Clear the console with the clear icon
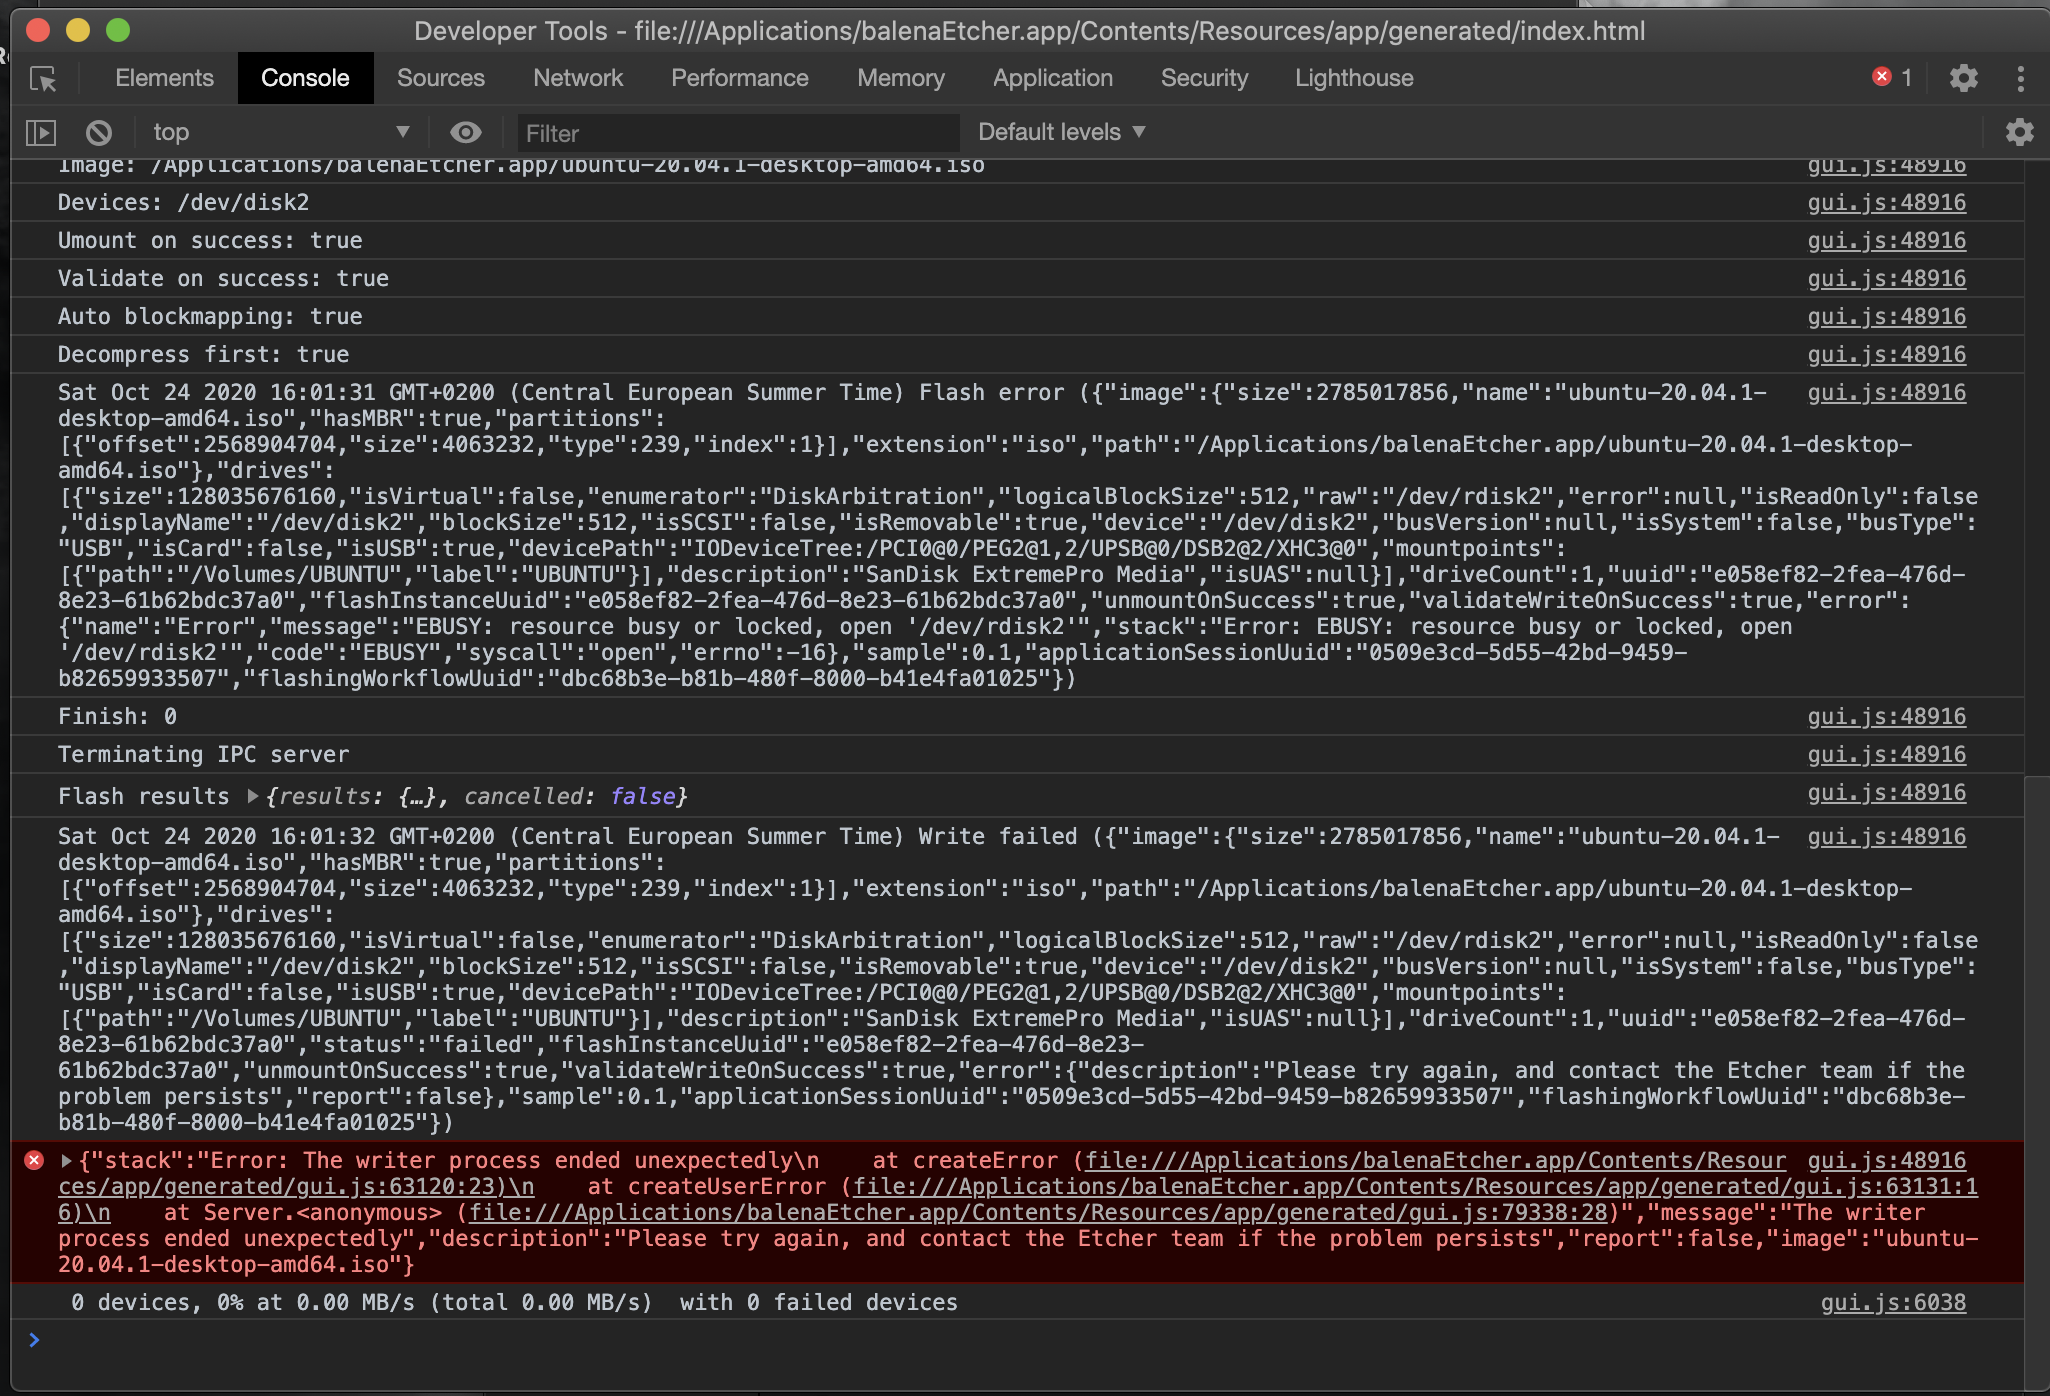 (98, 132)
